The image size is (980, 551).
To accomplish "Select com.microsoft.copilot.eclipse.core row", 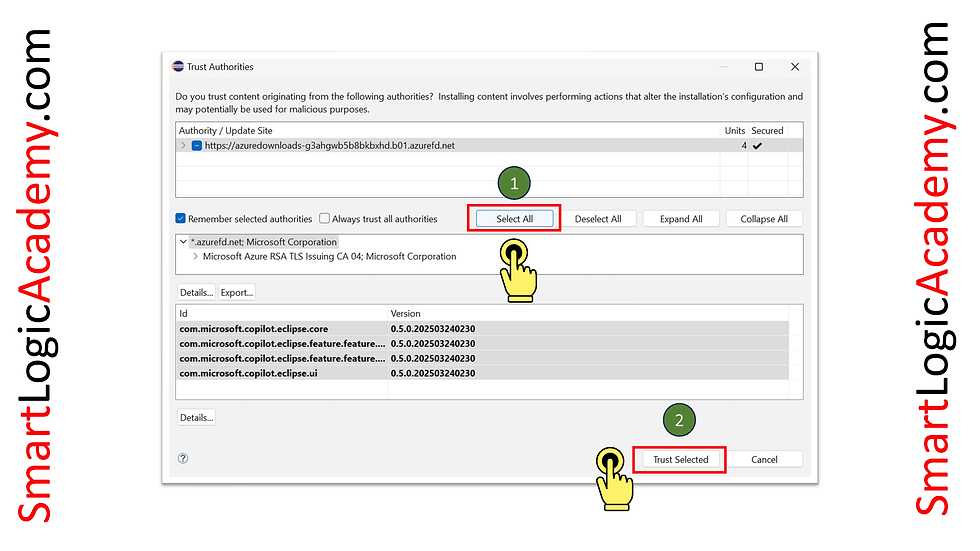I will [482, 329].
